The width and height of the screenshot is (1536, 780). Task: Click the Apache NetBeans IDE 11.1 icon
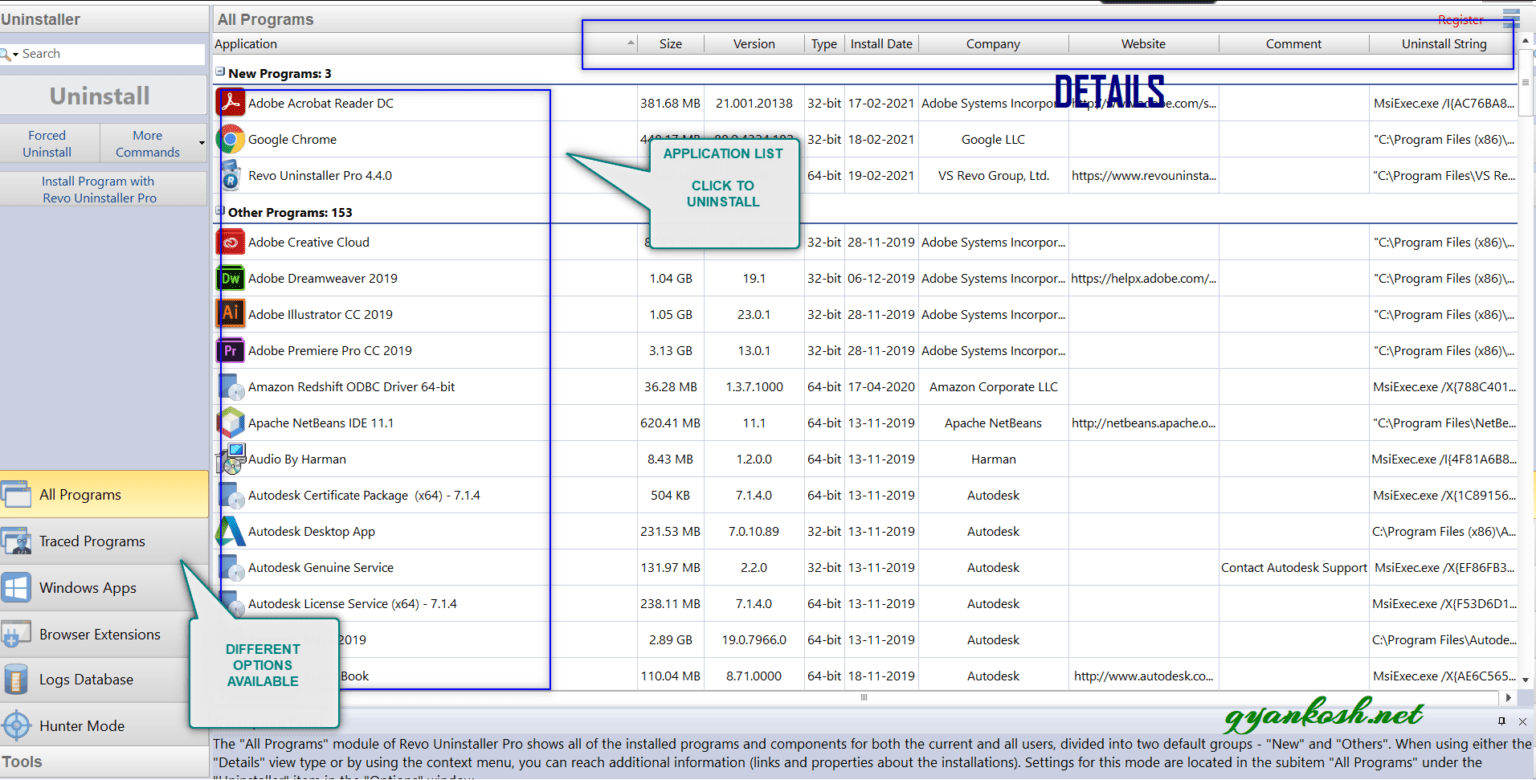pyautogui.click(x=232, y=423)
